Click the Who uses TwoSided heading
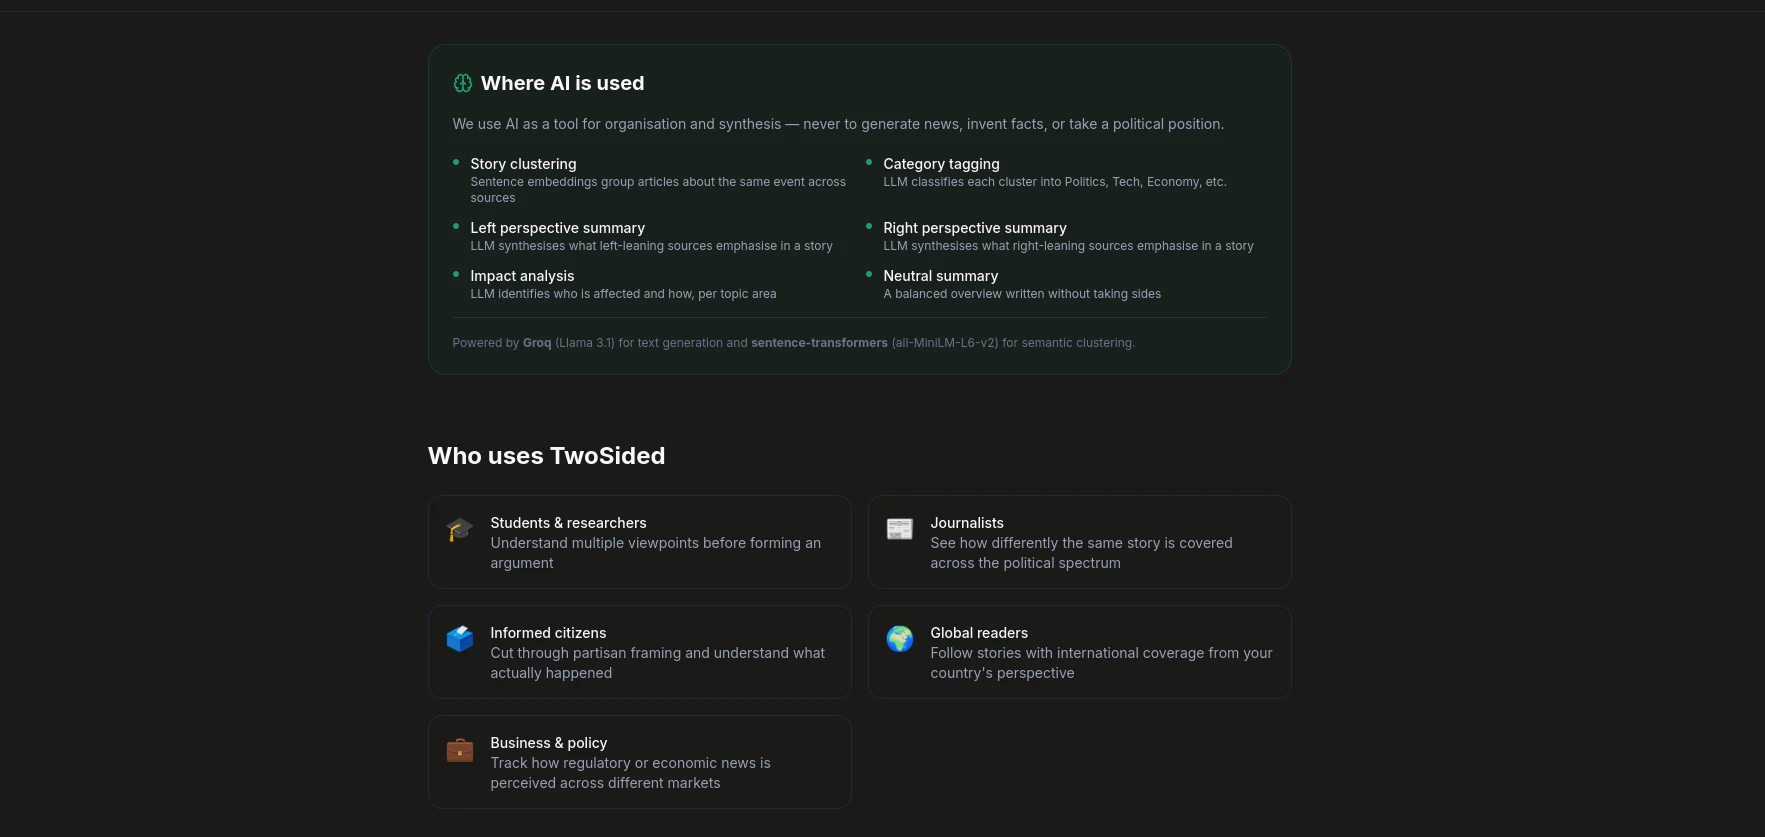Image resolution: width=1765 pixels, height=837 pixels. tap(546, 456)
